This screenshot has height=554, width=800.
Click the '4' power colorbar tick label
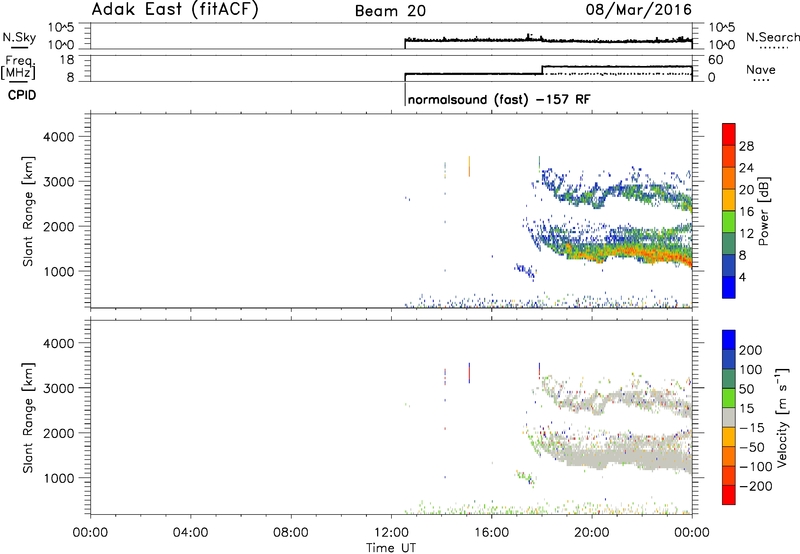(x=742, y=277)
